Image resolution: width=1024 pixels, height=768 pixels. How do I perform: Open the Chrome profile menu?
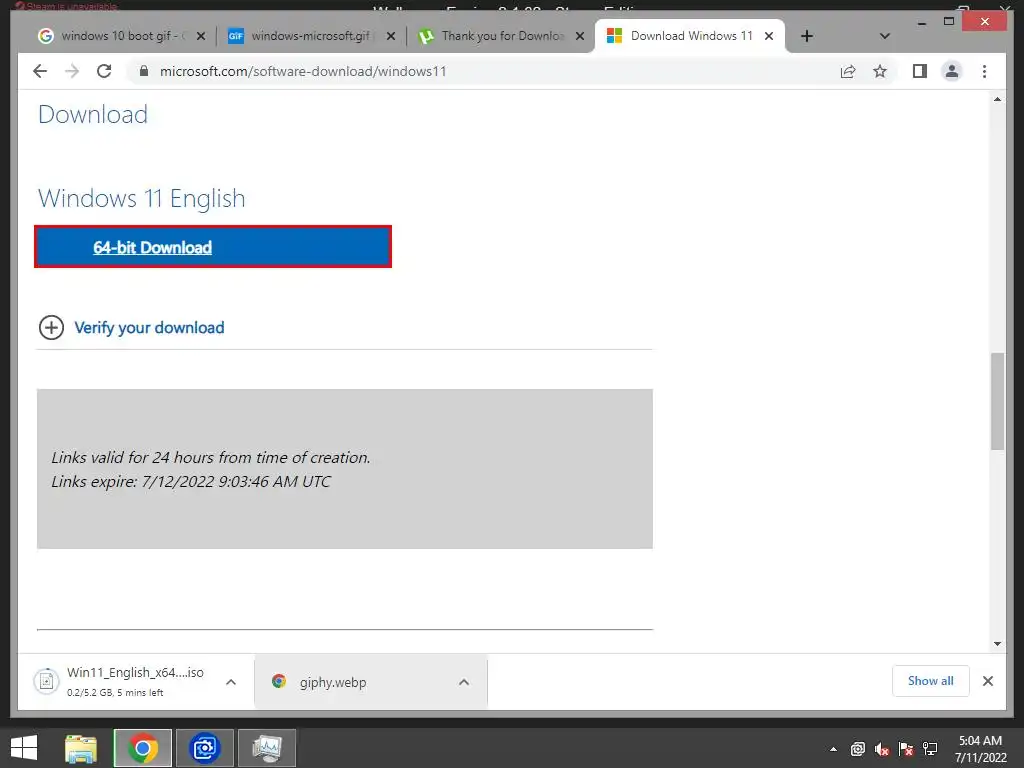pyautogui.click(x=952, y=71)
